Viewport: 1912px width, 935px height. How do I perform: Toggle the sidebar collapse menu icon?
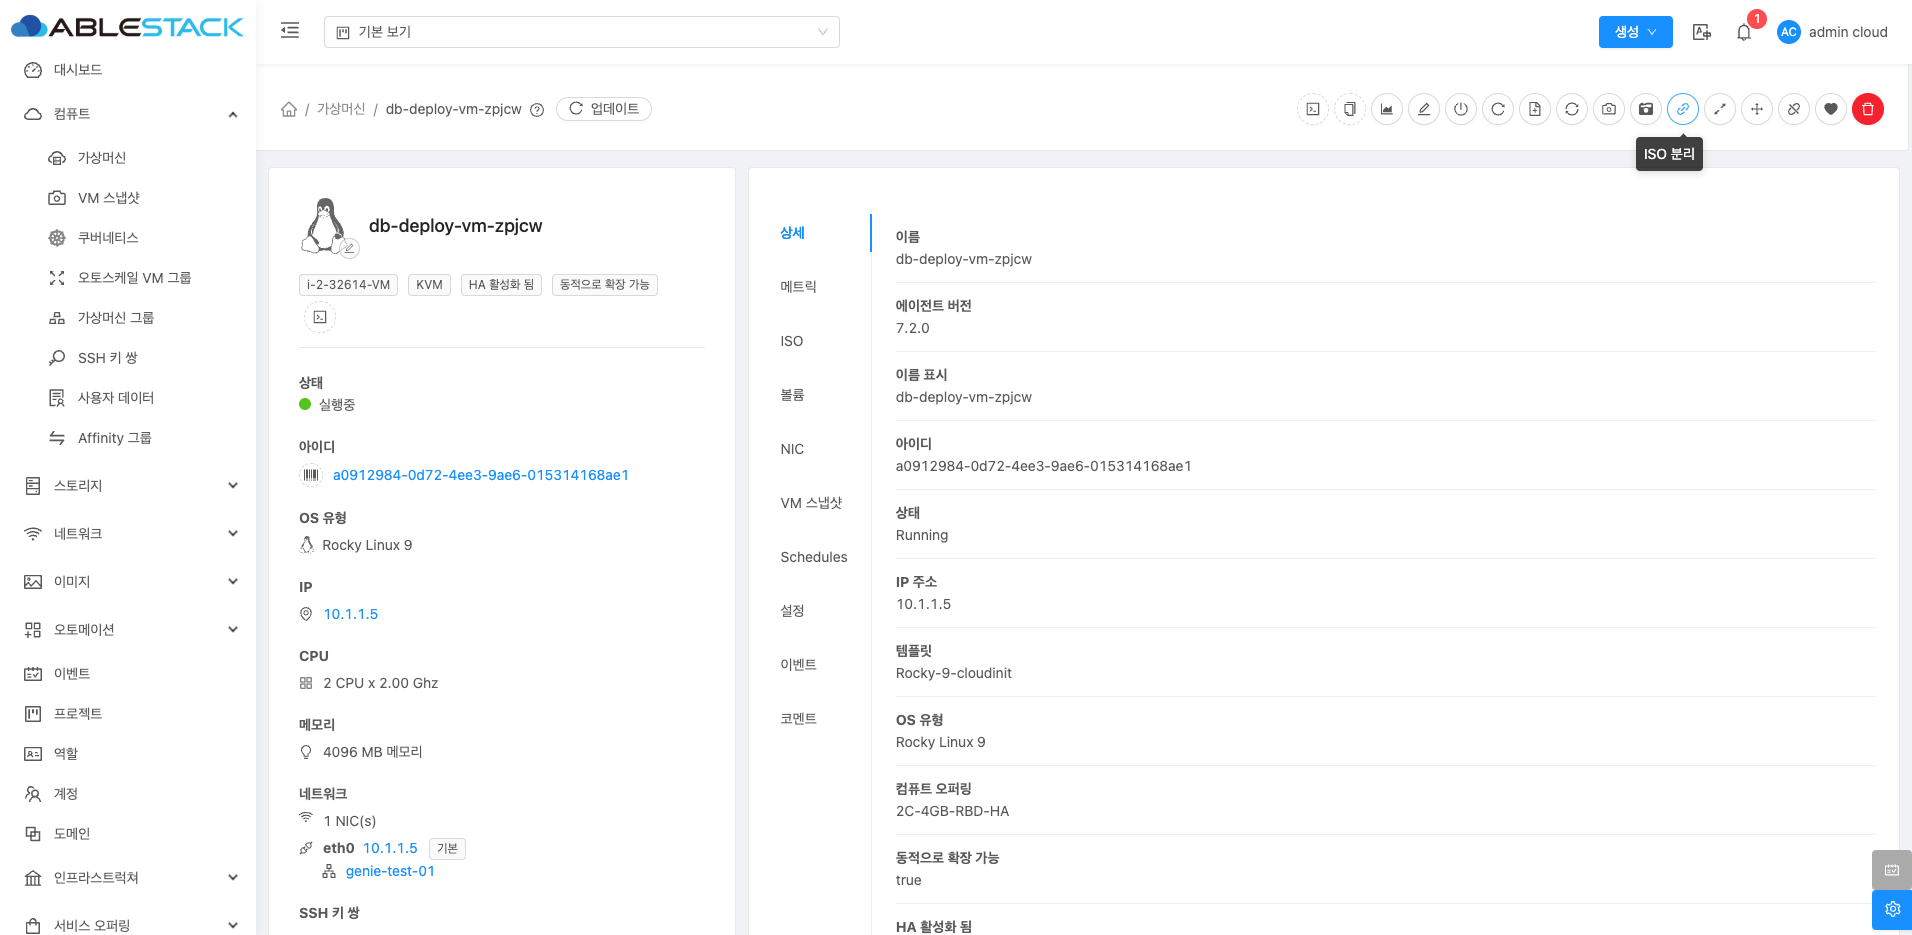(290, 31)
